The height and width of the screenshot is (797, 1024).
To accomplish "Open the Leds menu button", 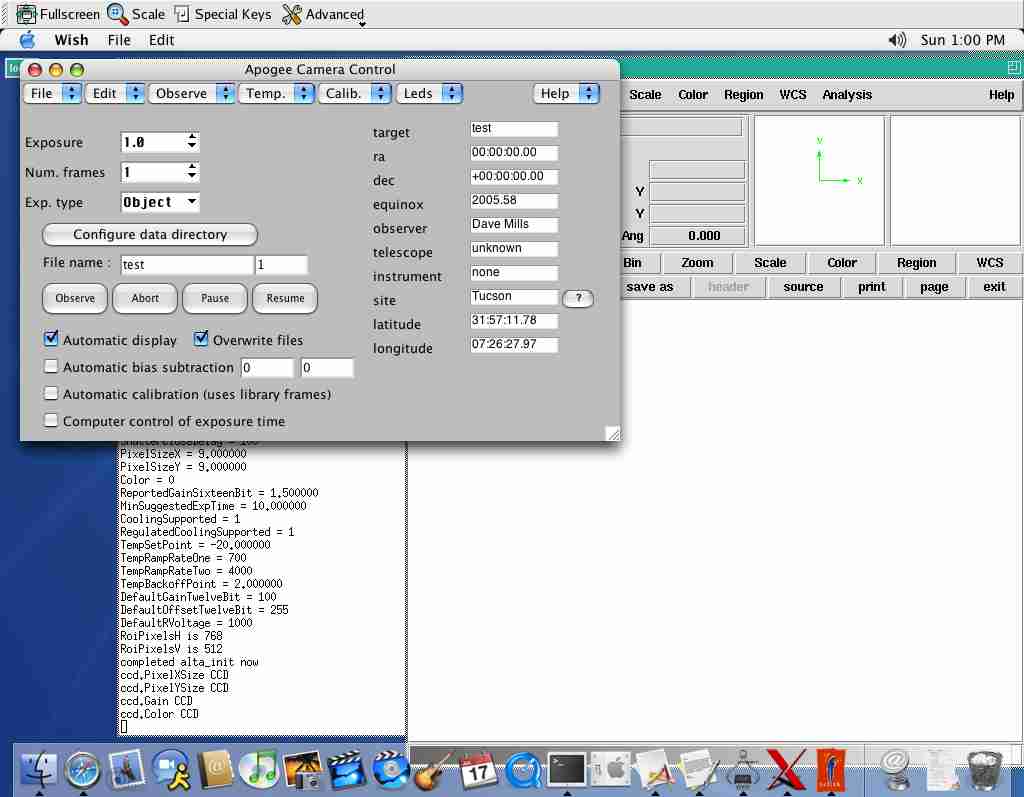I will [x=429, y=93].
